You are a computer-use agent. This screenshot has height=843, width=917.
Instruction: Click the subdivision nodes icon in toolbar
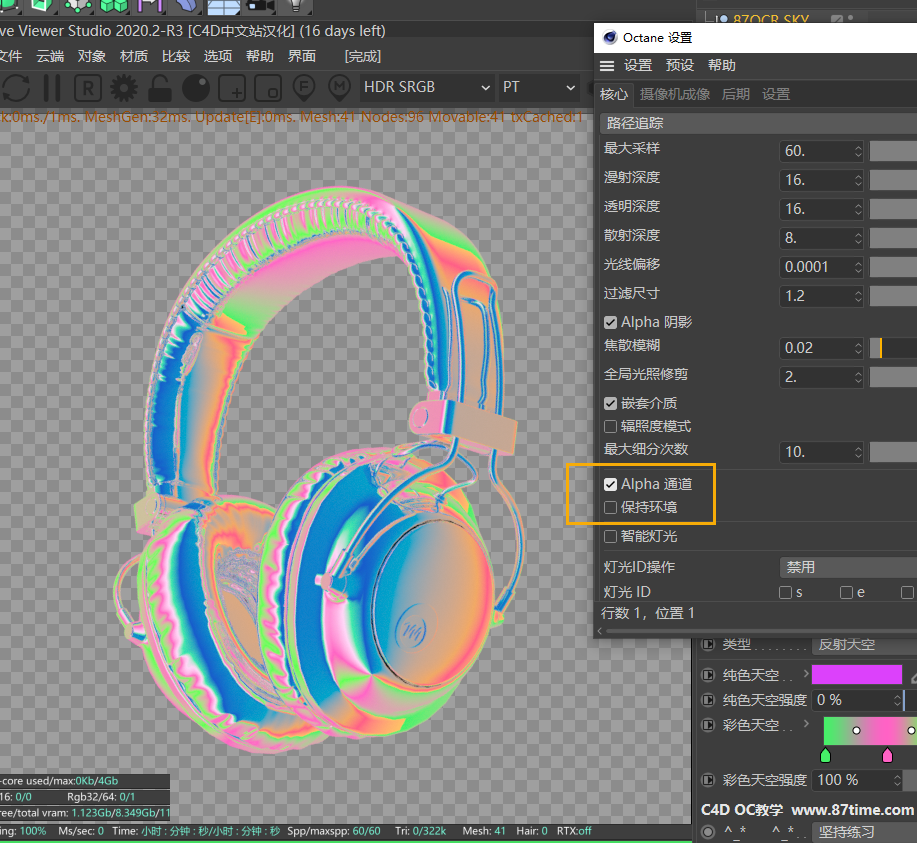pos(78,6)
